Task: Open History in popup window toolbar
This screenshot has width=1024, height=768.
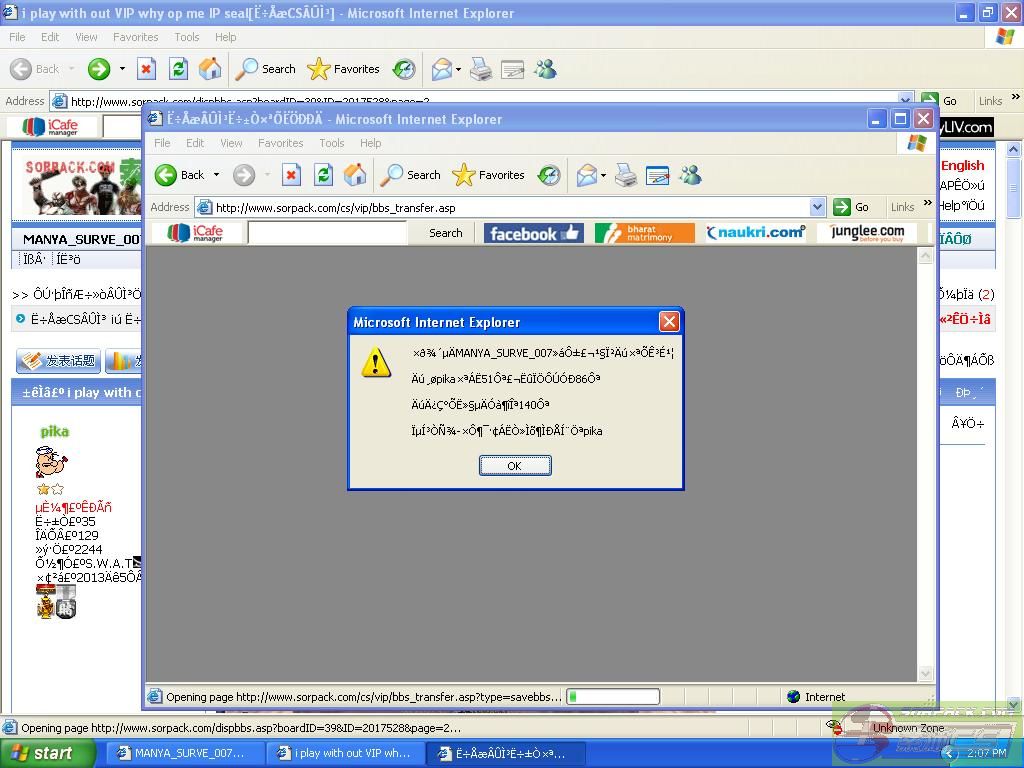Action: coord(549,175)
